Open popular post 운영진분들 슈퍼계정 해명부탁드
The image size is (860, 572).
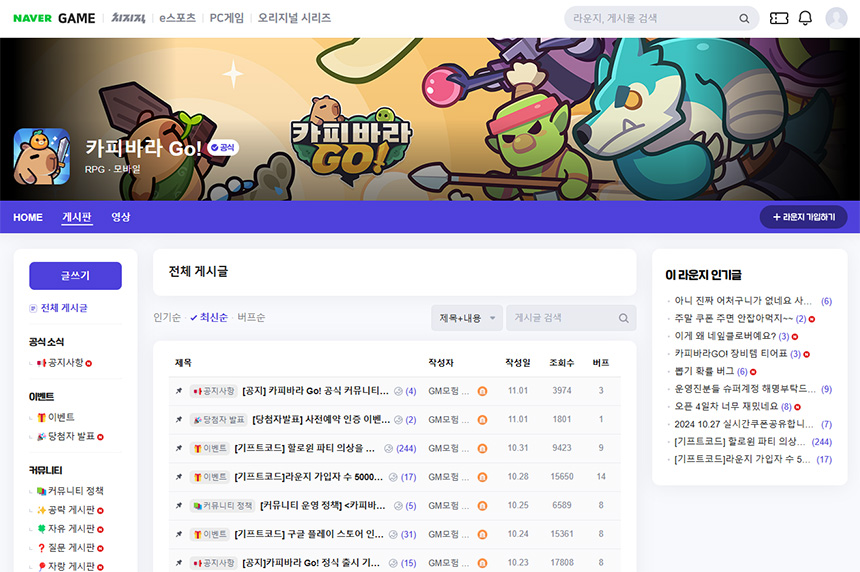pyautogui.click(x=745, y=388)
